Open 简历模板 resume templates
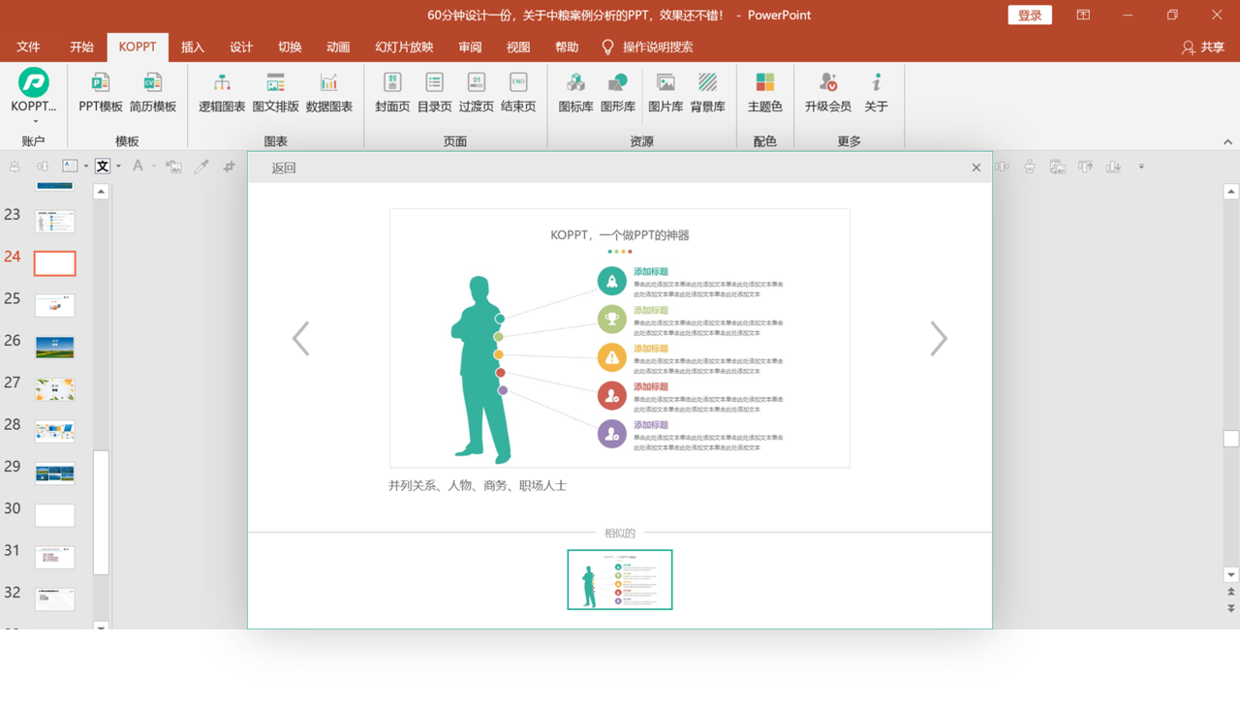The height and width of the screenshot is (704, 1240). [152, 92]
